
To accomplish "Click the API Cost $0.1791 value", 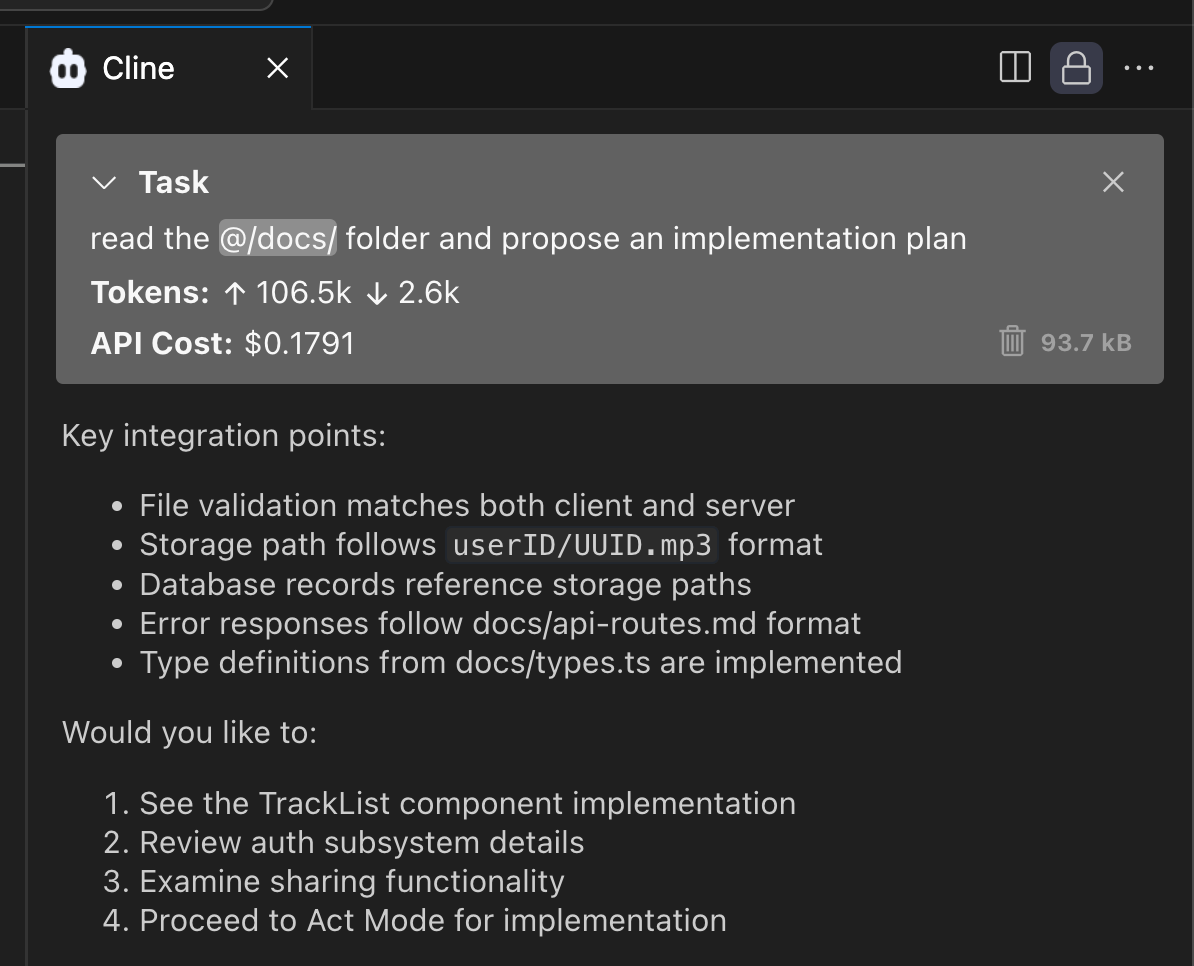I will [299, 343].
